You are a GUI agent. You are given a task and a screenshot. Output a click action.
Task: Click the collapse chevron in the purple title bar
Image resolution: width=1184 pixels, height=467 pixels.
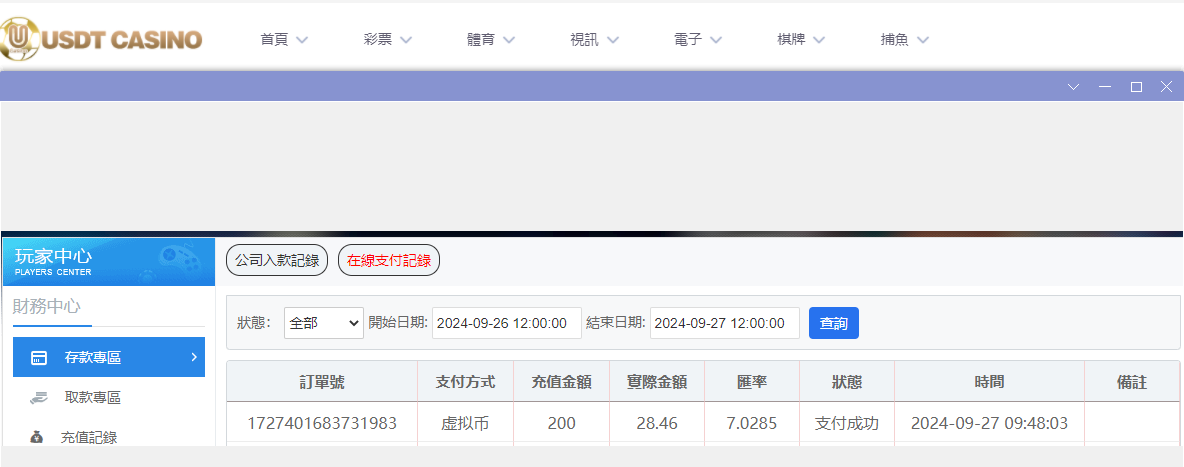click(x=1074, y=87)
